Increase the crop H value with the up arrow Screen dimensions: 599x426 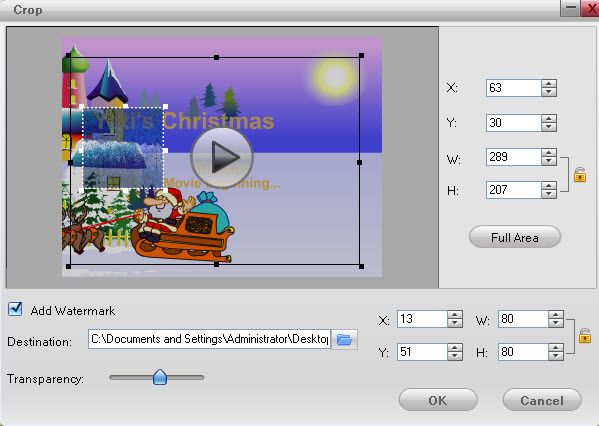pyautogui.click(x=549, y=186)
